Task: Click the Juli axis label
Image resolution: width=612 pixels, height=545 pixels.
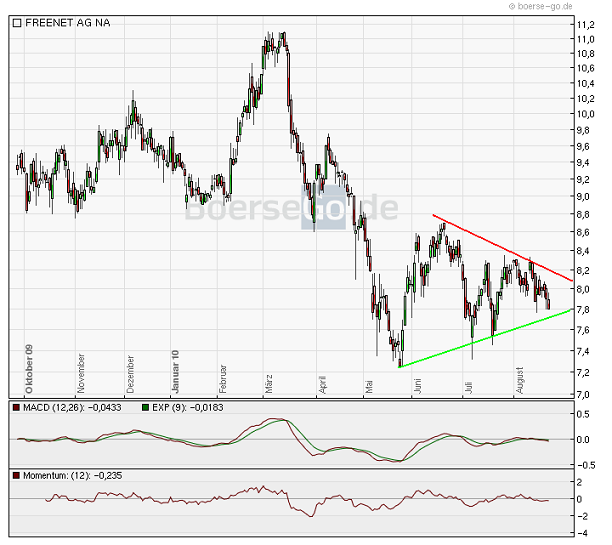Action: tap(468, 387)
